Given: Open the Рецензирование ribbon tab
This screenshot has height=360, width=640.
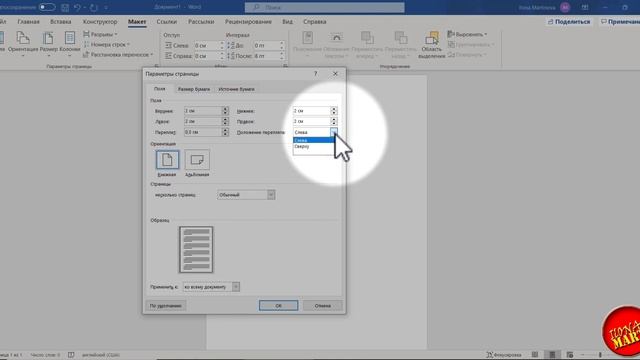Looking at the screenshot, I should 248,22.
